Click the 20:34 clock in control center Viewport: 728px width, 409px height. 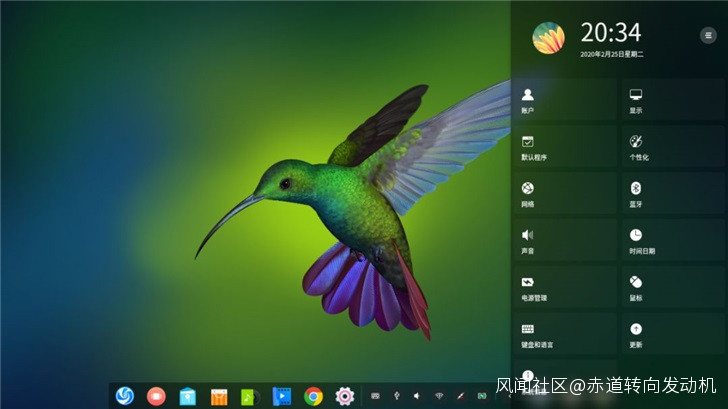point(611,33)
